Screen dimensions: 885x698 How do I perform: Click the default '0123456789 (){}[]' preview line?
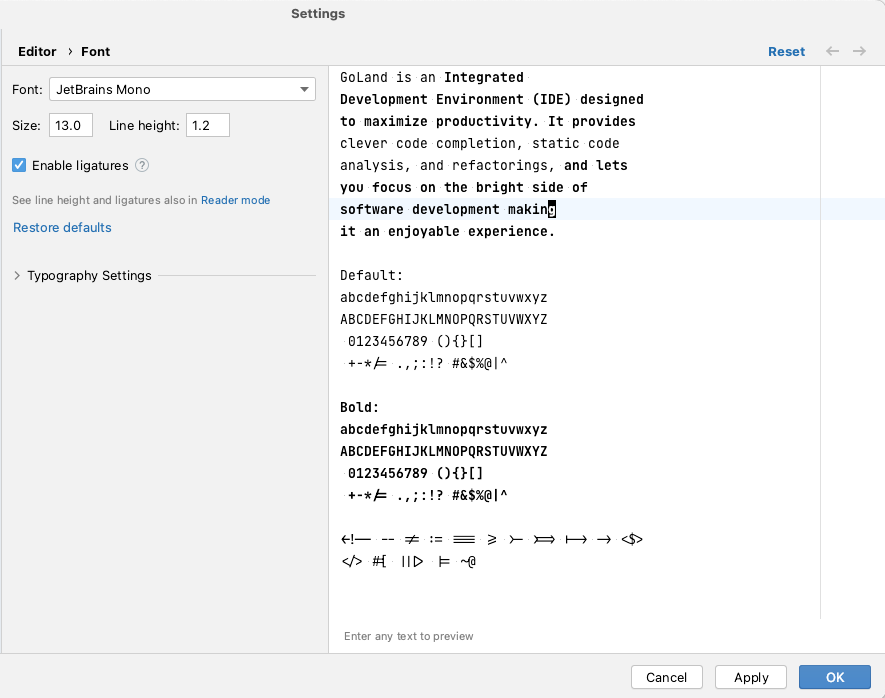pyautogui.click(x=415, y=341)
